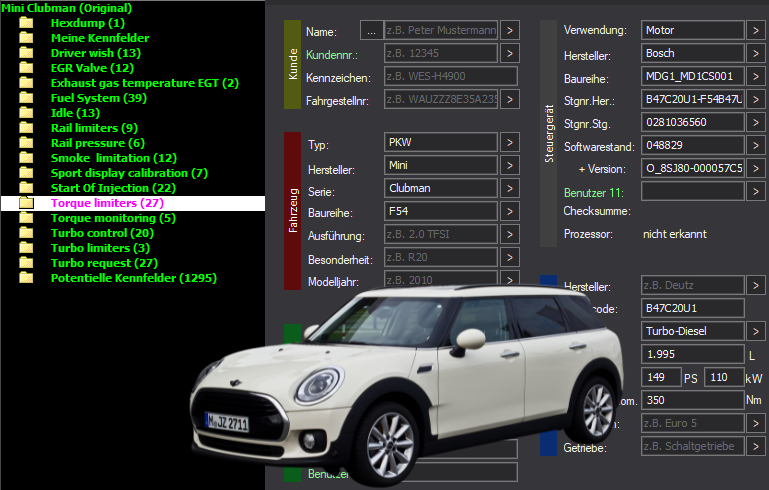Open the arrow next to Stgnr.Her. field

(756, 99)
